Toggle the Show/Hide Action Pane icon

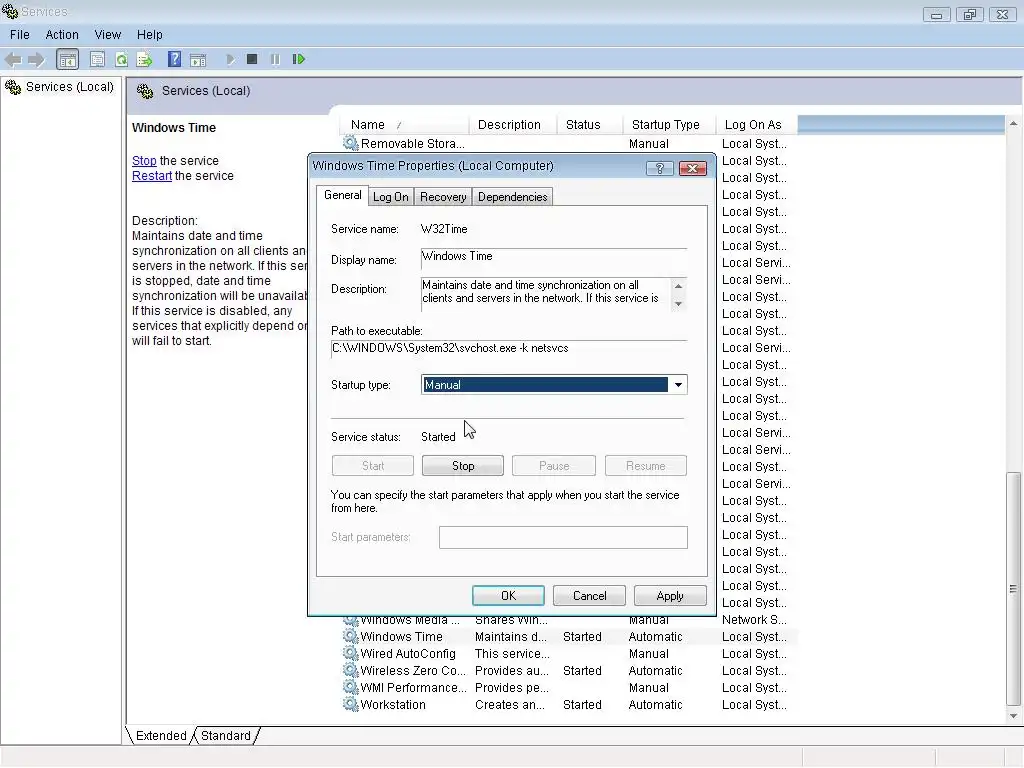pyautogui.click(x=198, y=60)
